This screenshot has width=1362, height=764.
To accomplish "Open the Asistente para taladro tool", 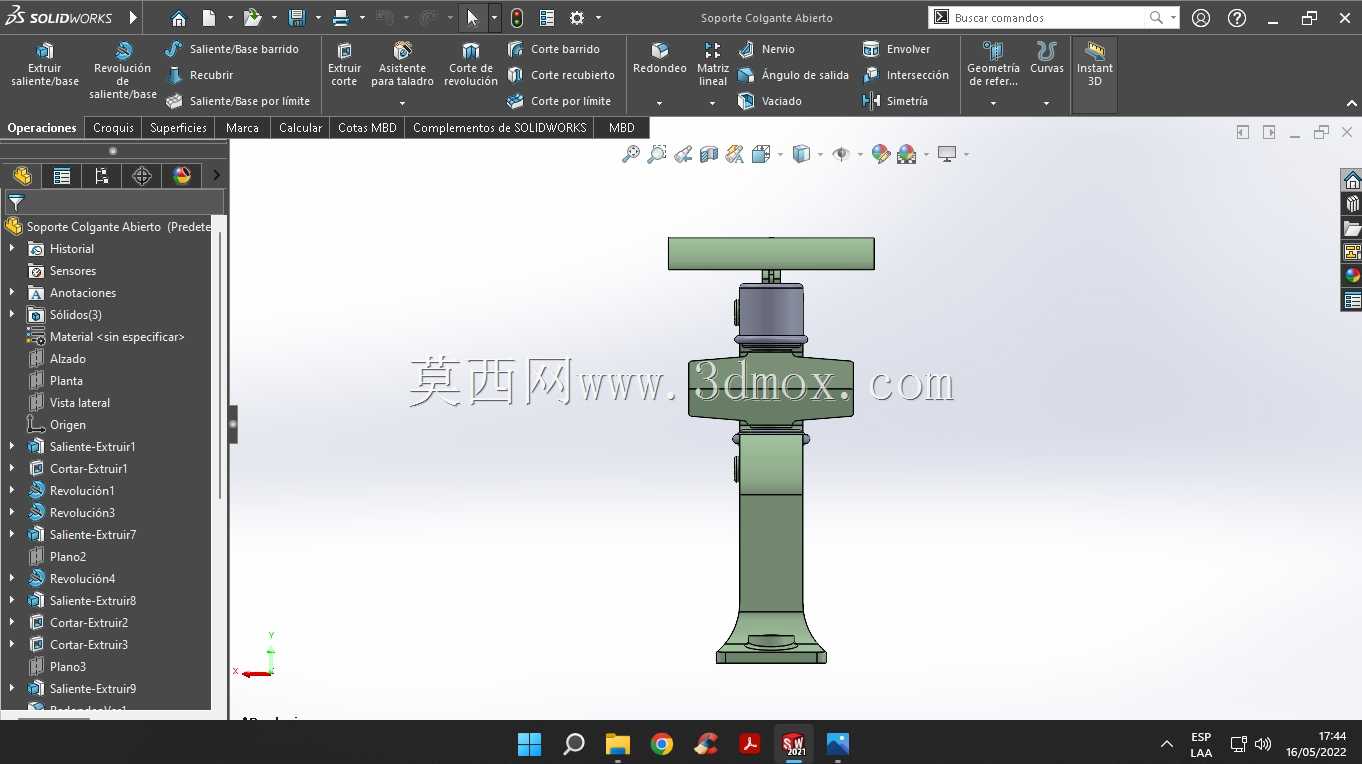I will pos(402,65).
